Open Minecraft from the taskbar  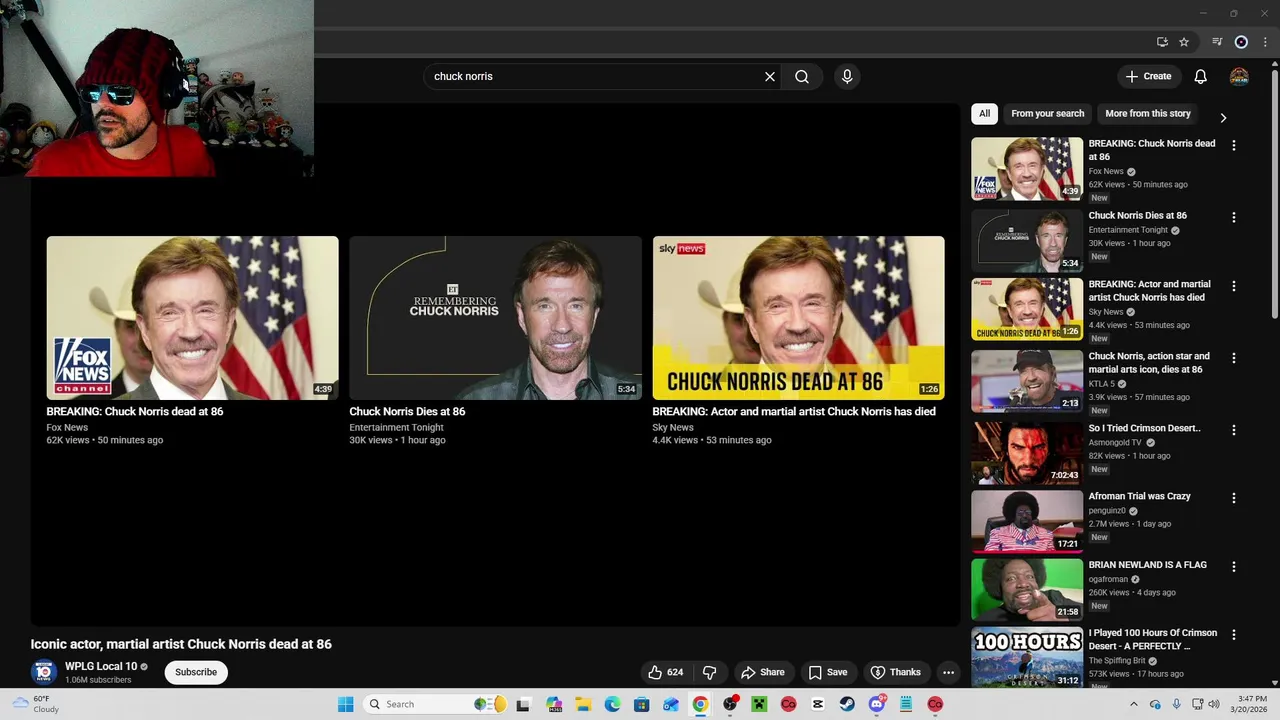coord(759,704)
